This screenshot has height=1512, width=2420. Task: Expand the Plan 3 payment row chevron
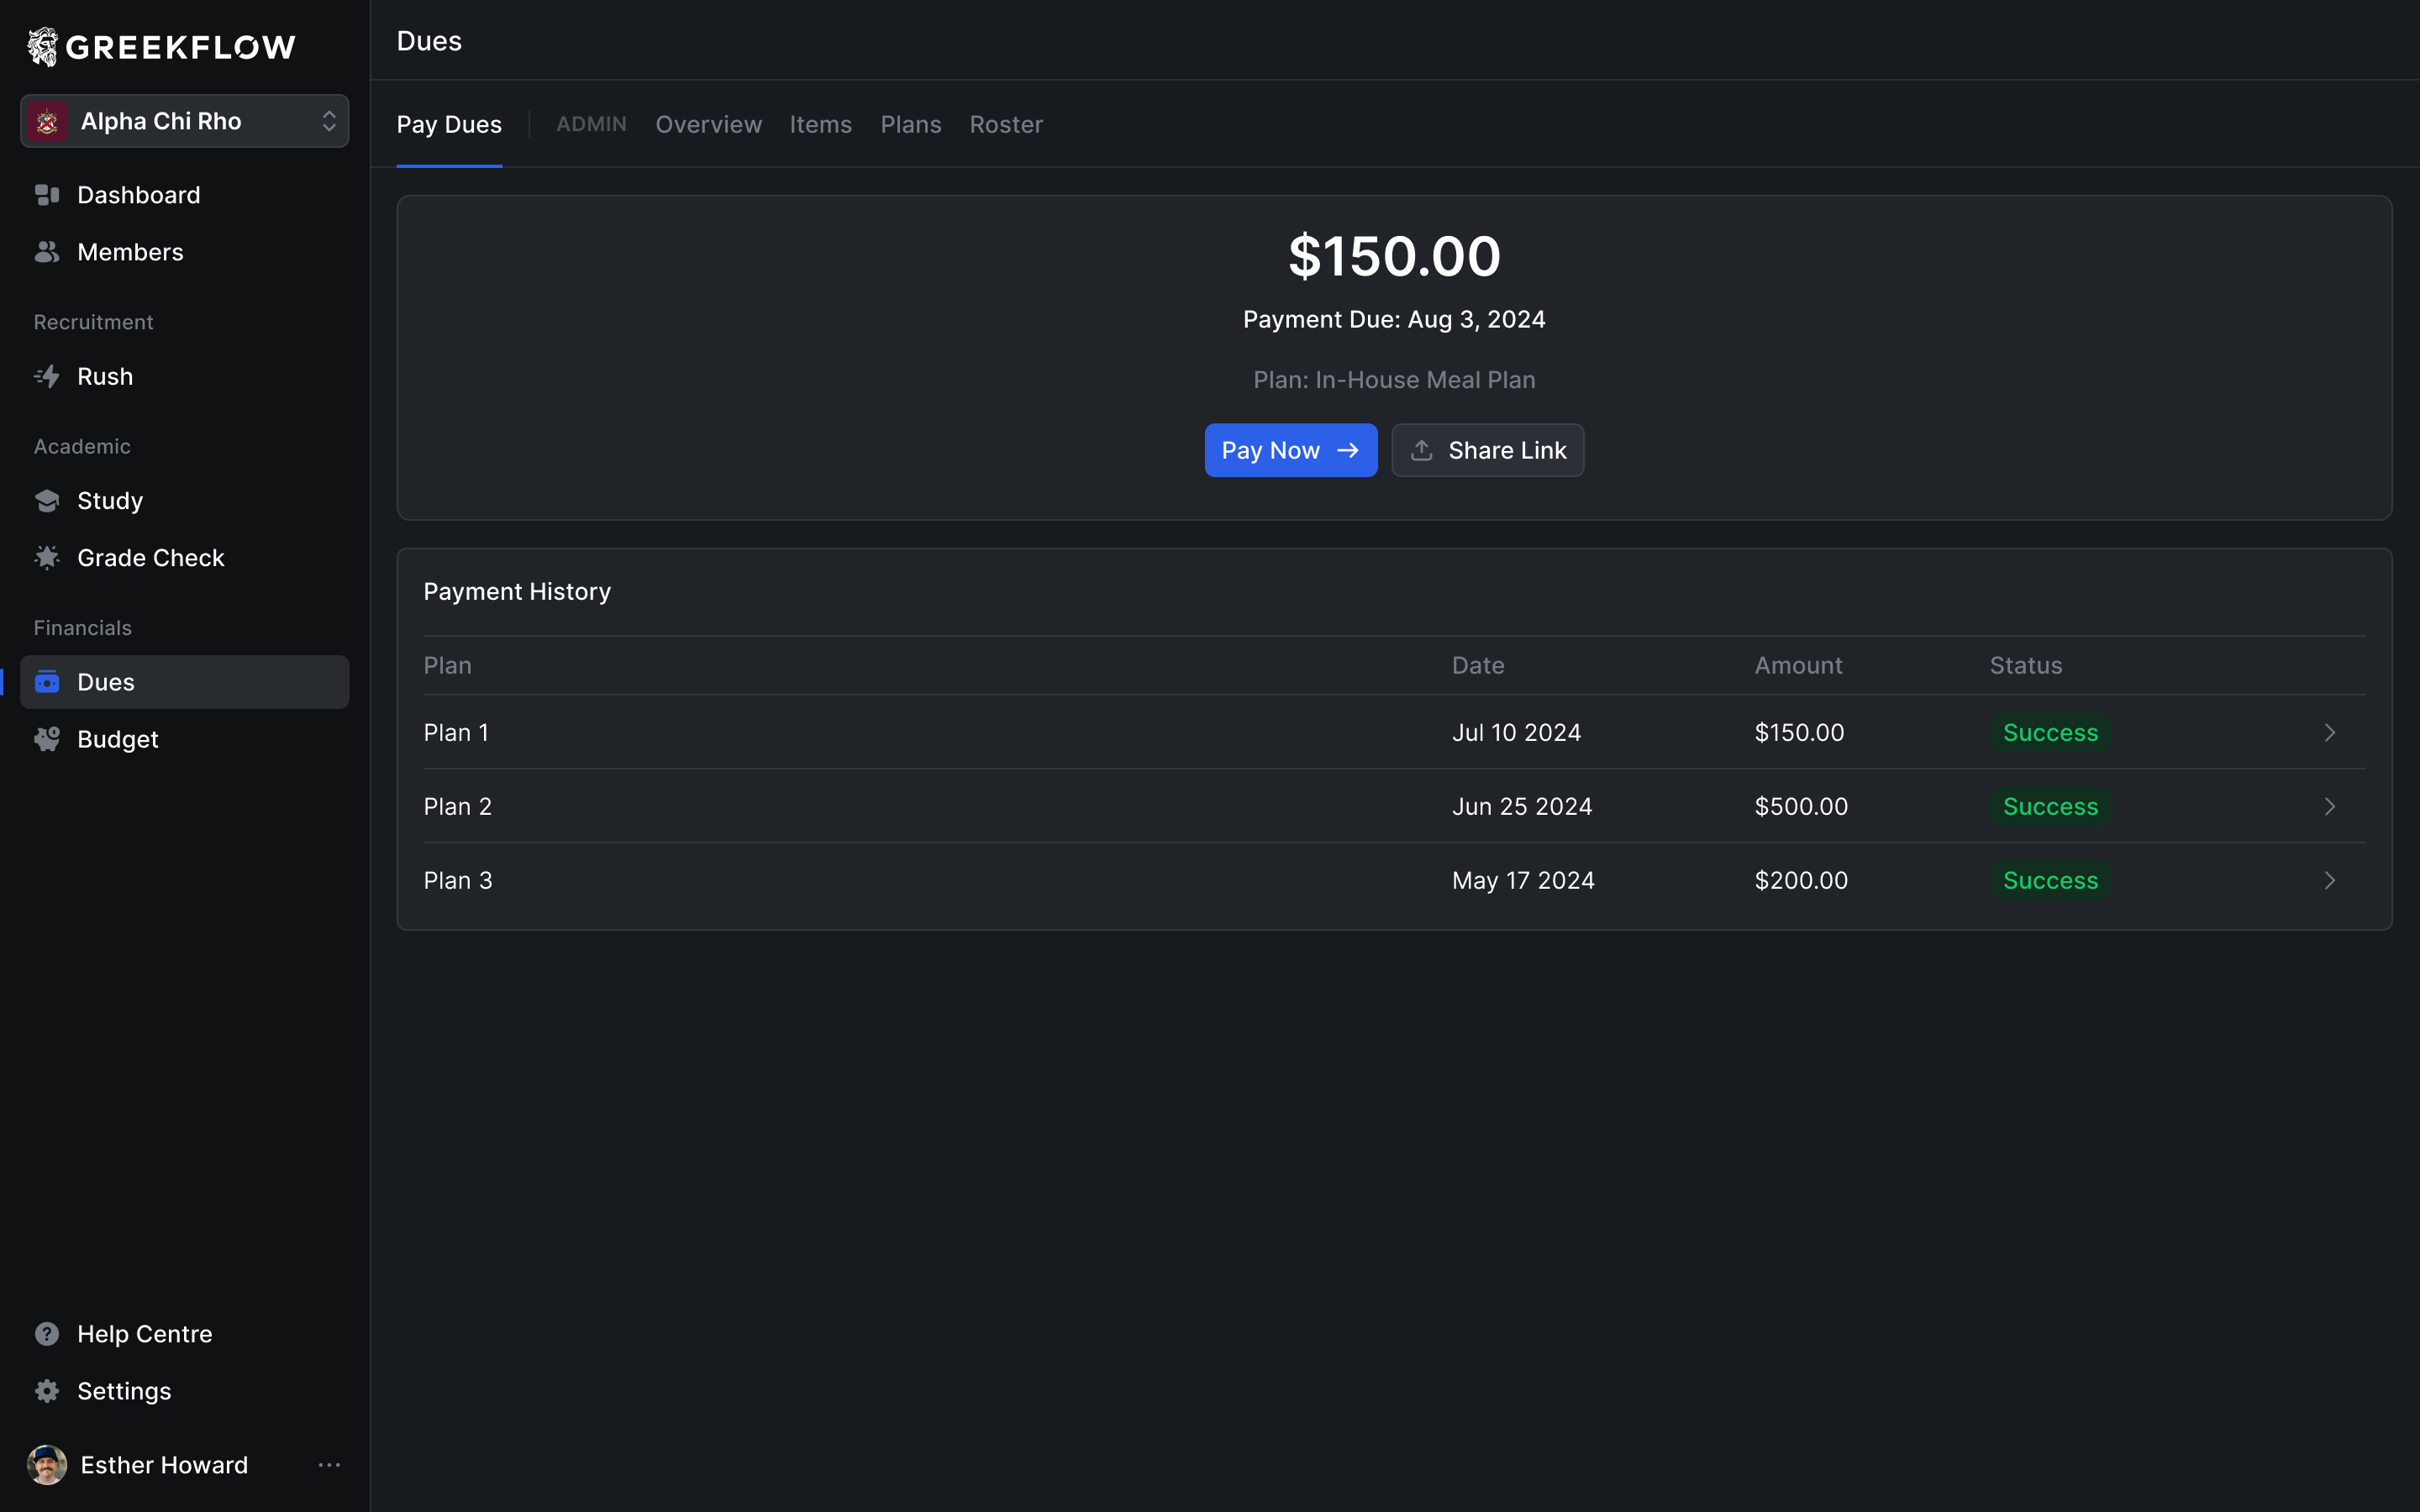pos(2329,880)
